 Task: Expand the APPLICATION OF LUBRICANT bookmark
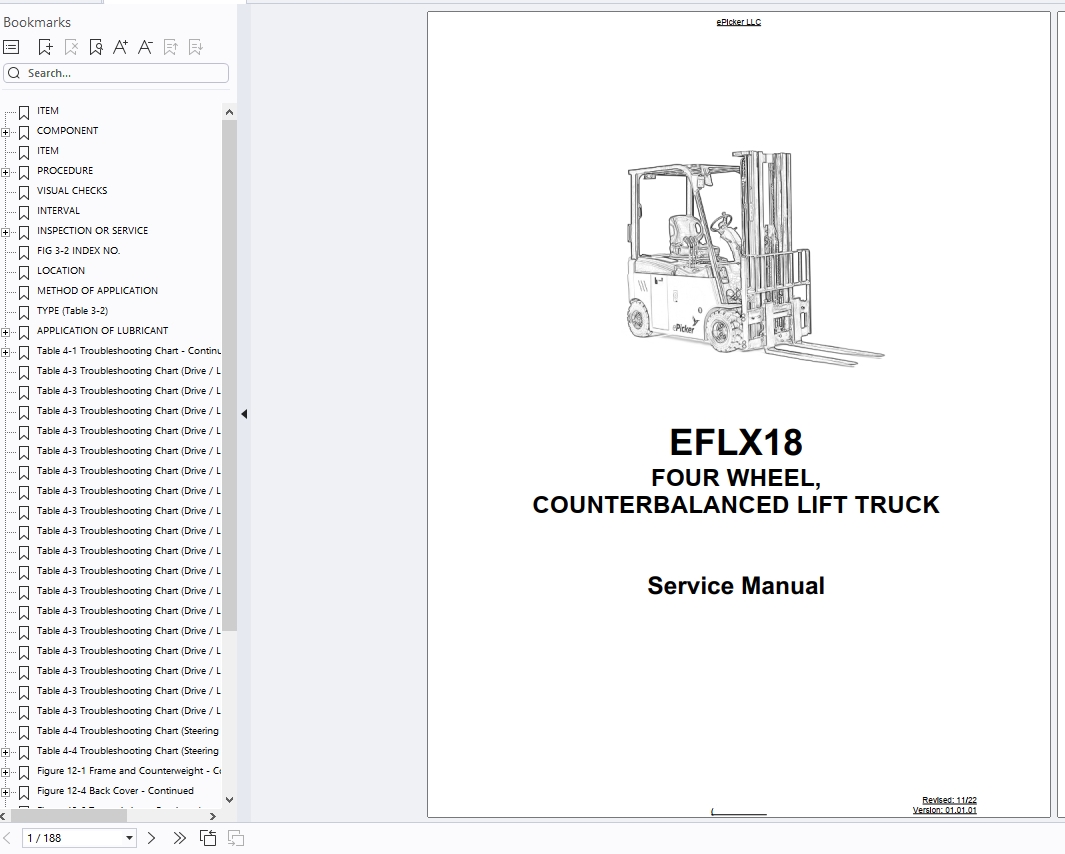[x=5, y=332]
